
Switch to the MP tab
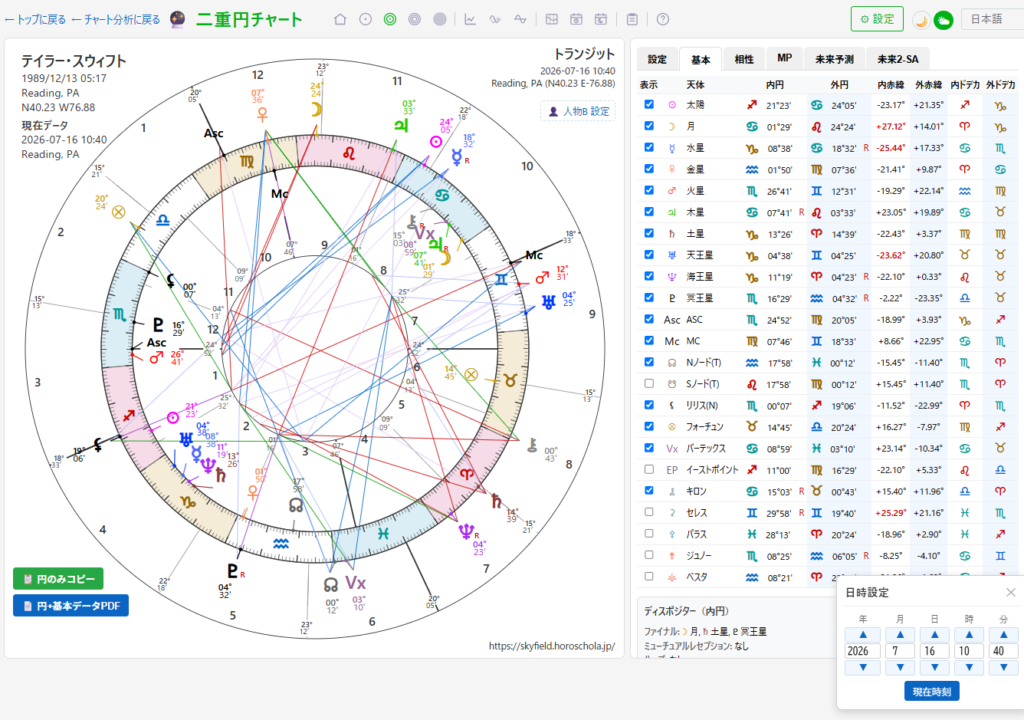[x=784, y=59]
